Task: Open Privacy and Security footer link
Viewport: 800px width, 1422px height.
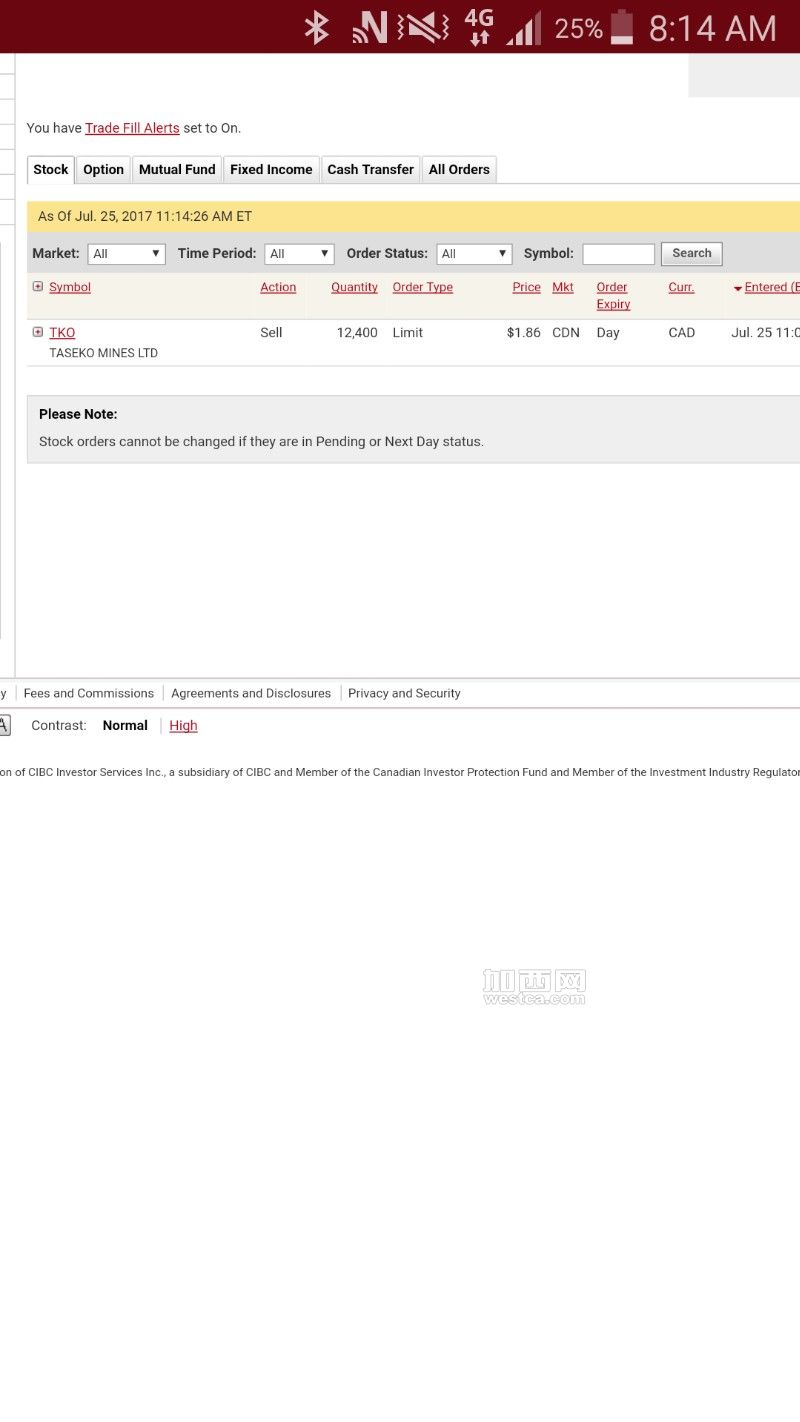Action: [404, 693]
